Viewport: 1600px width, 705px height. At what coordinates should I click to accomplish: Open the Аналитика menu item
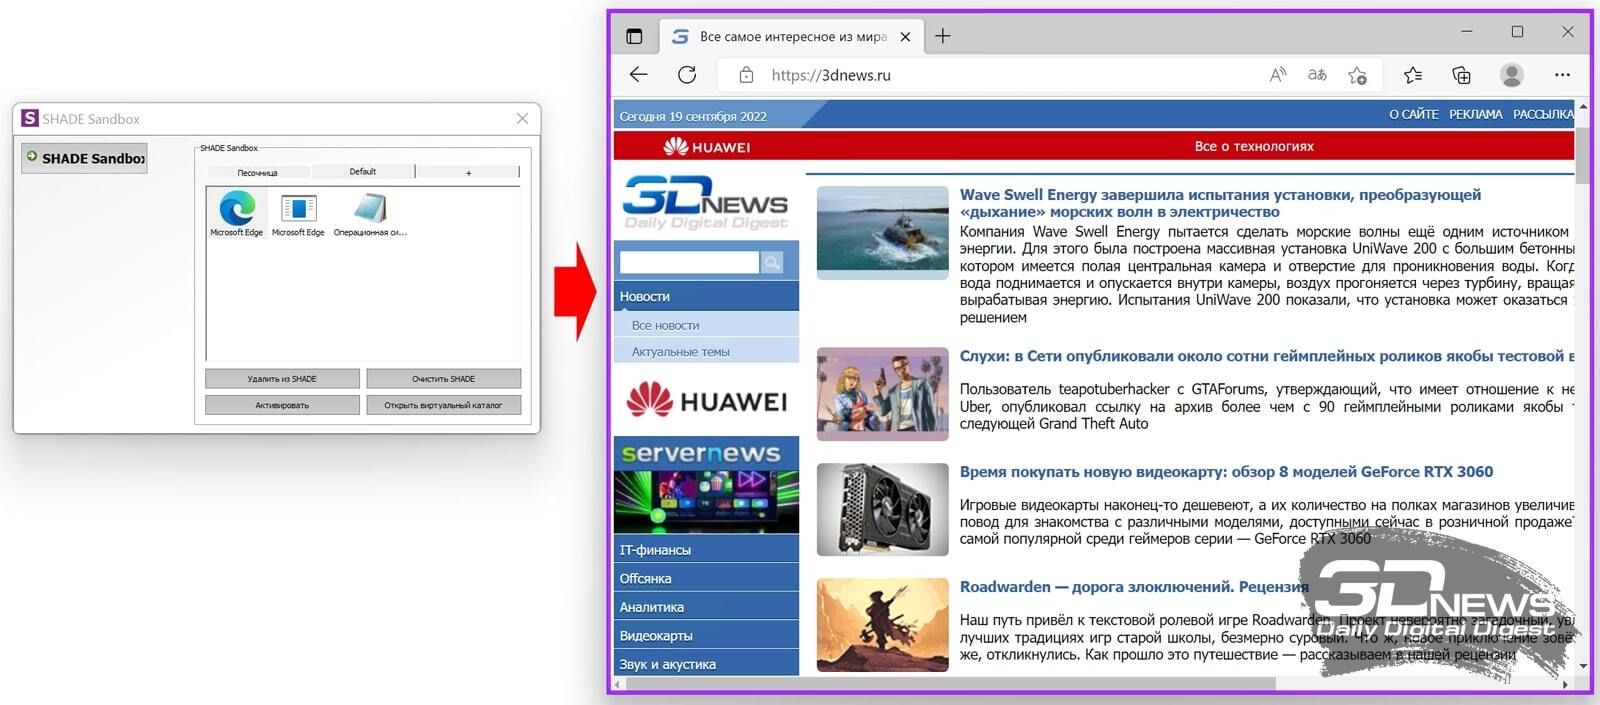click(706, 607)
